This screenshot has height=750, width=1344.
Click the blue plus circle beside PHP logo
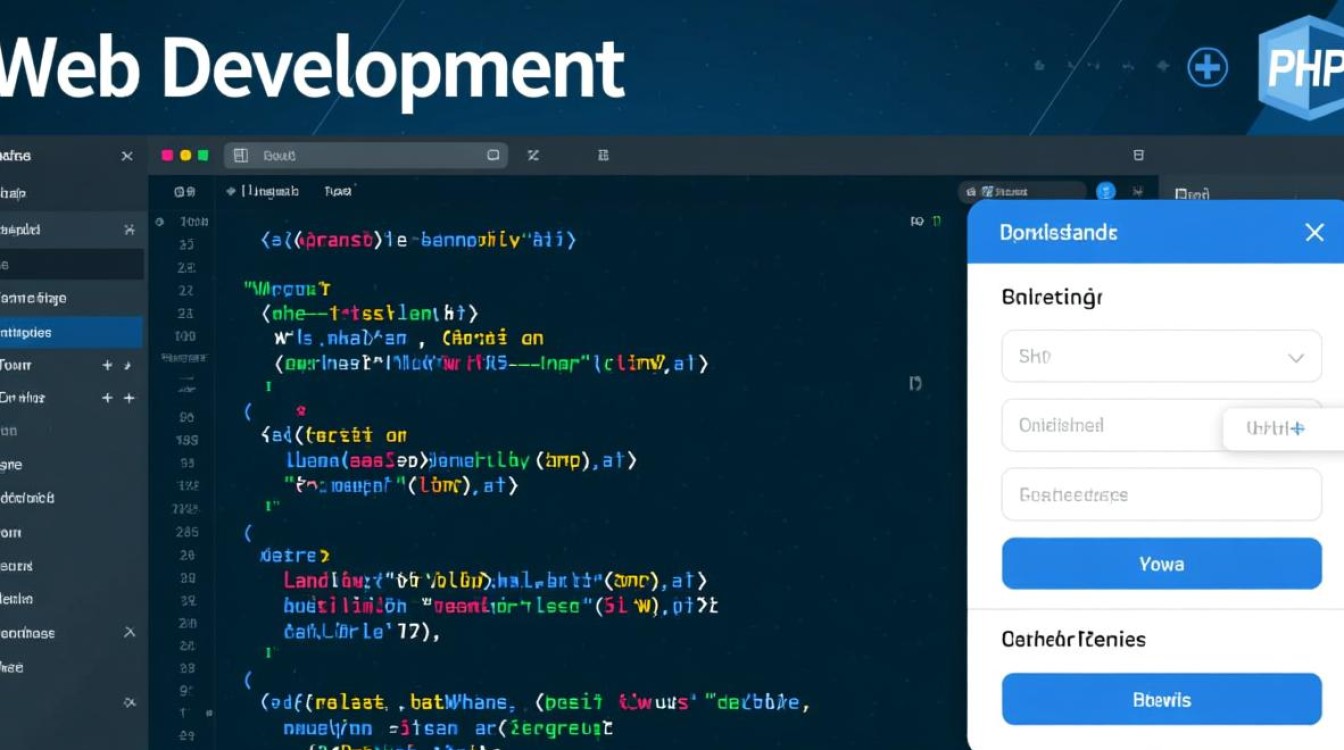tap(1207, 68)
